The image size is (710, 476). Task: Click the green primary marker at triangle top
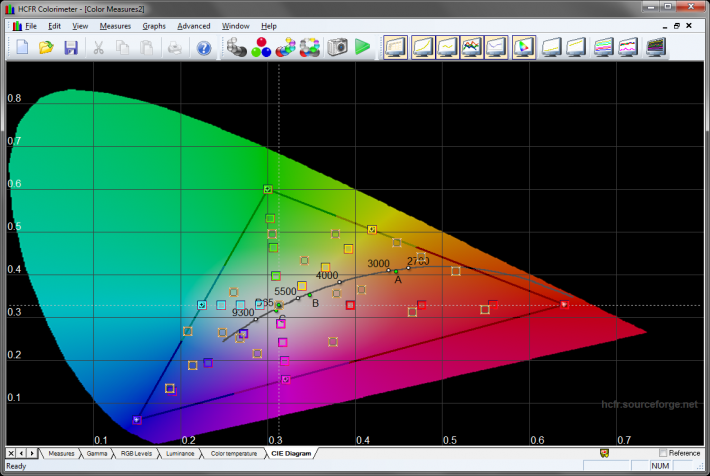pyautogui.click(x=268, y=189)
